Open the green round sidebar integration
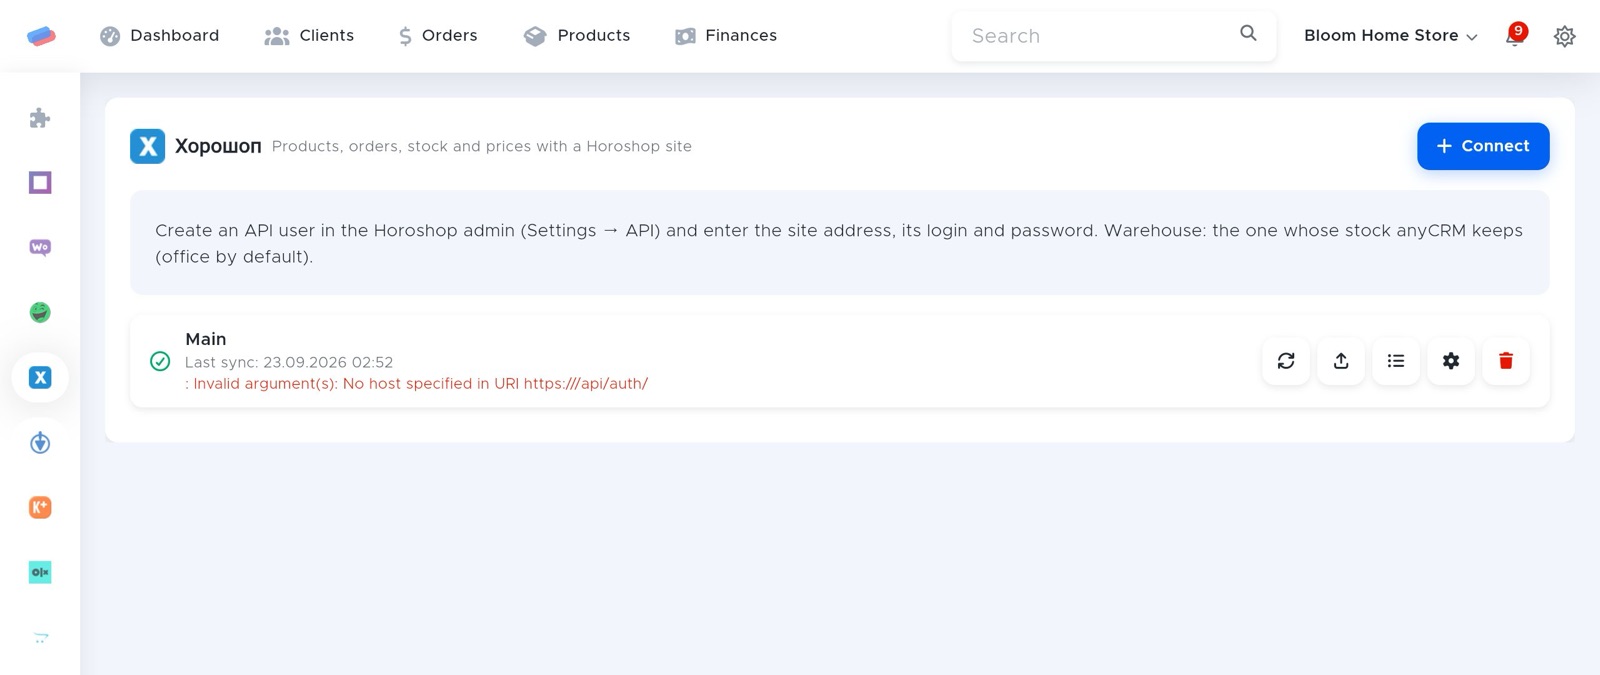The width and height of the screenshot is (1600, 675). click(40, 312)
